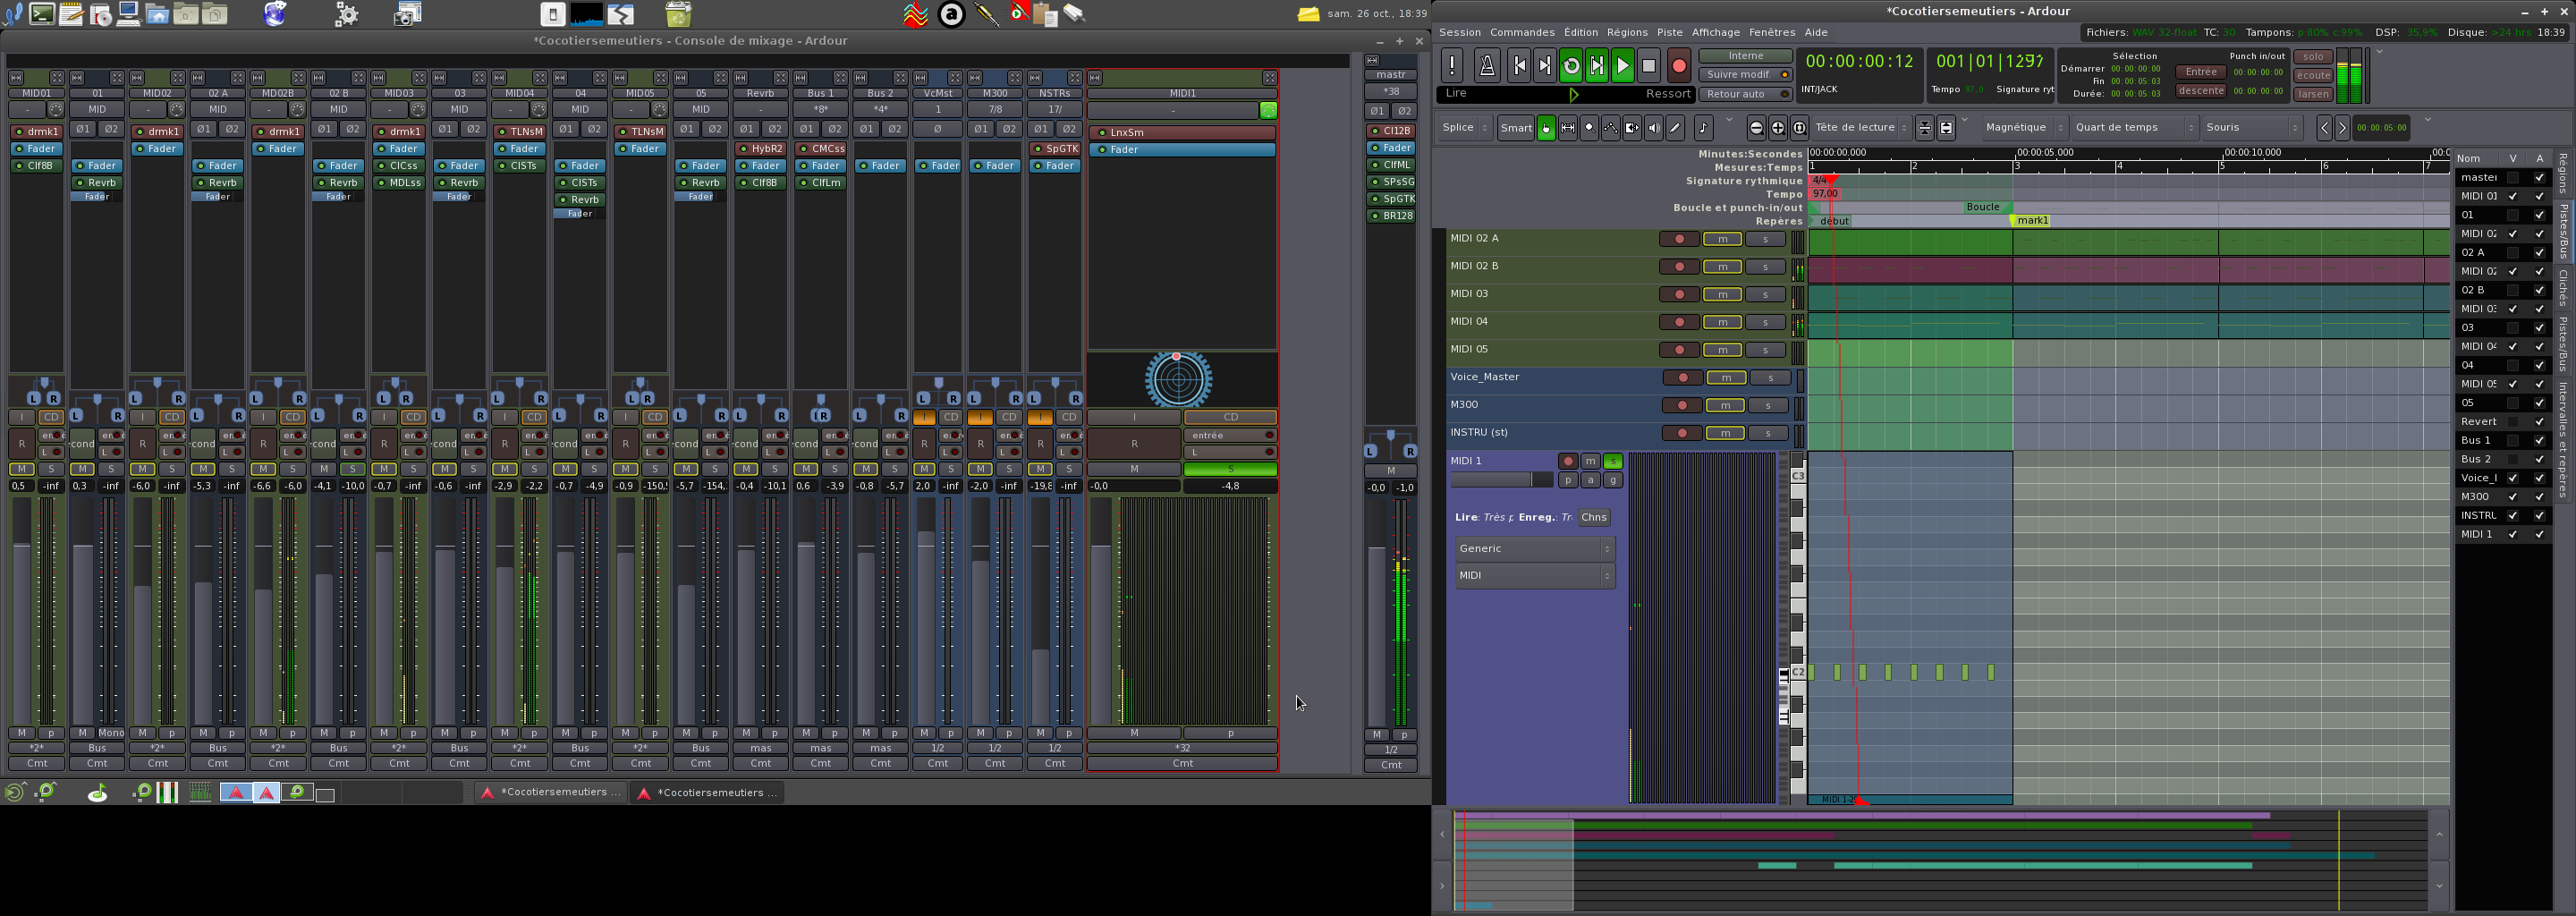2576x916 pixels.
Task: Select the pencil Draw tool
Action: coord(1675,128)
